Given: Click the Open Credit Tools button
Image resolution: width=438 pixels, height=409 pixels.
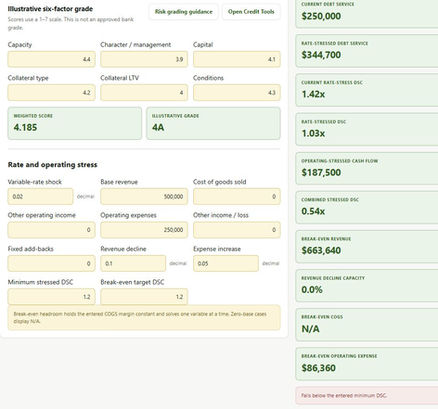Looking at the screenshot, I should click(251, 12).
